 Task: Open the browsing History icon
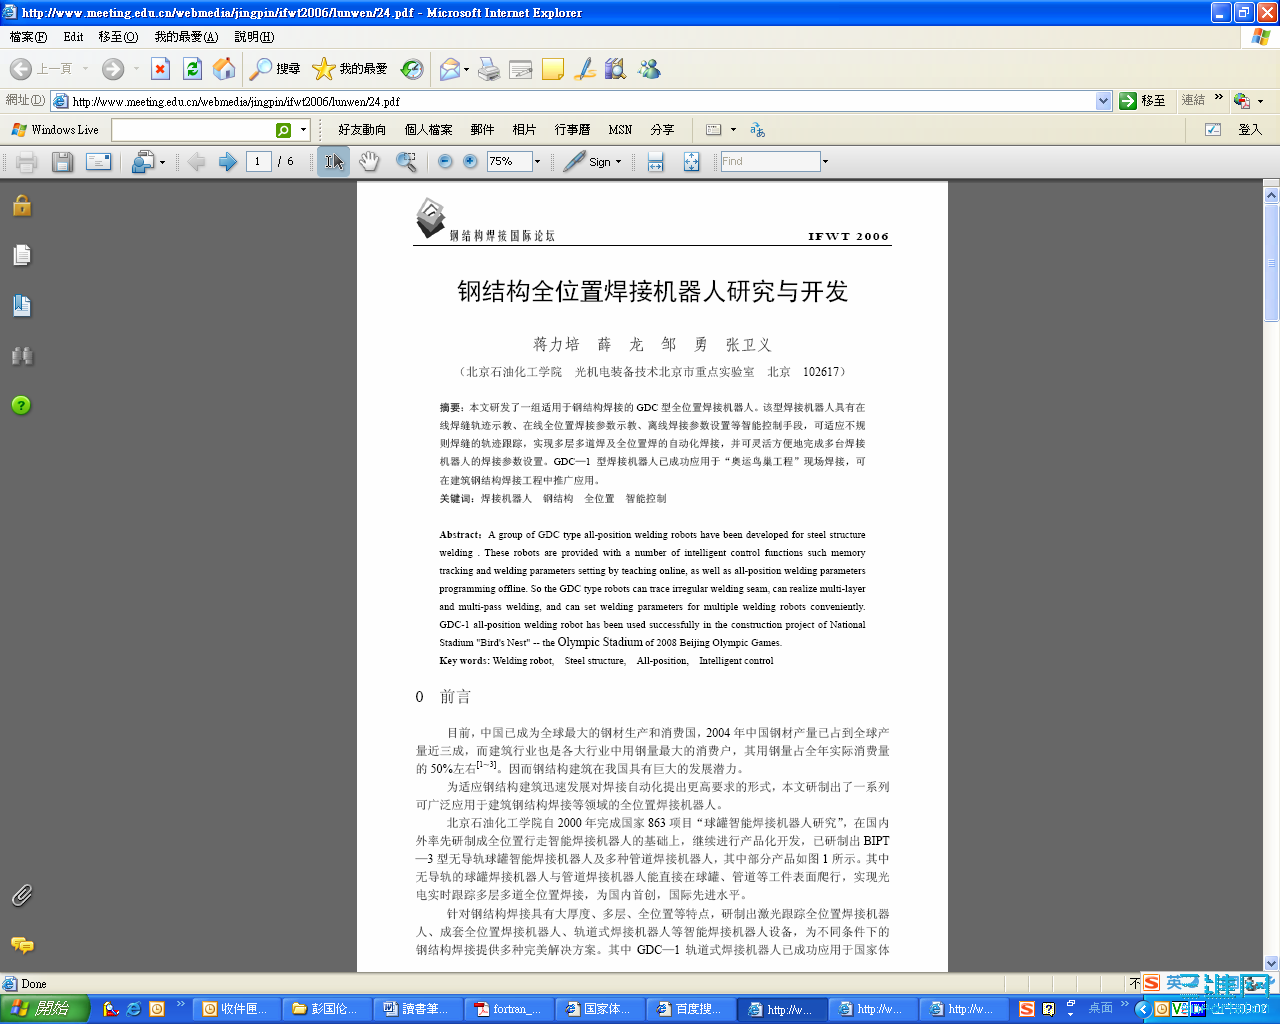coord(412,68)
